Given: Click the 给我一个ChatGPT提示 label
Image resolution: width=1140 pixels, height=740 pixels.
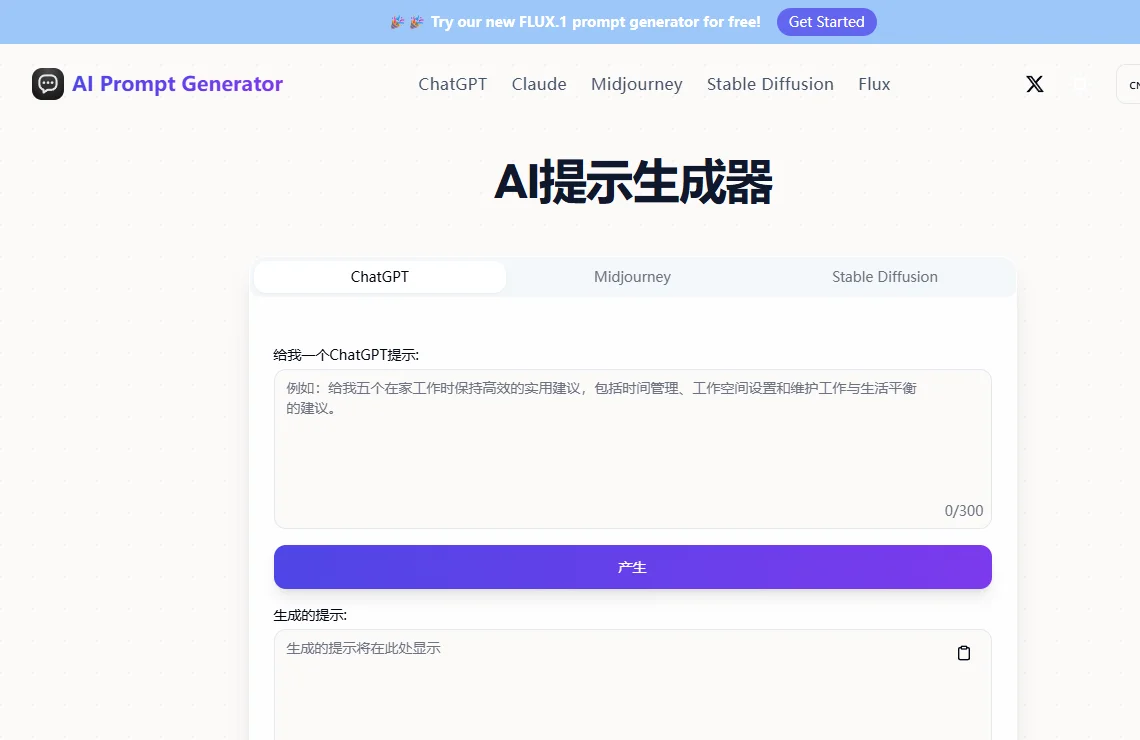Looking at the screenshot, I should (346, 355).
